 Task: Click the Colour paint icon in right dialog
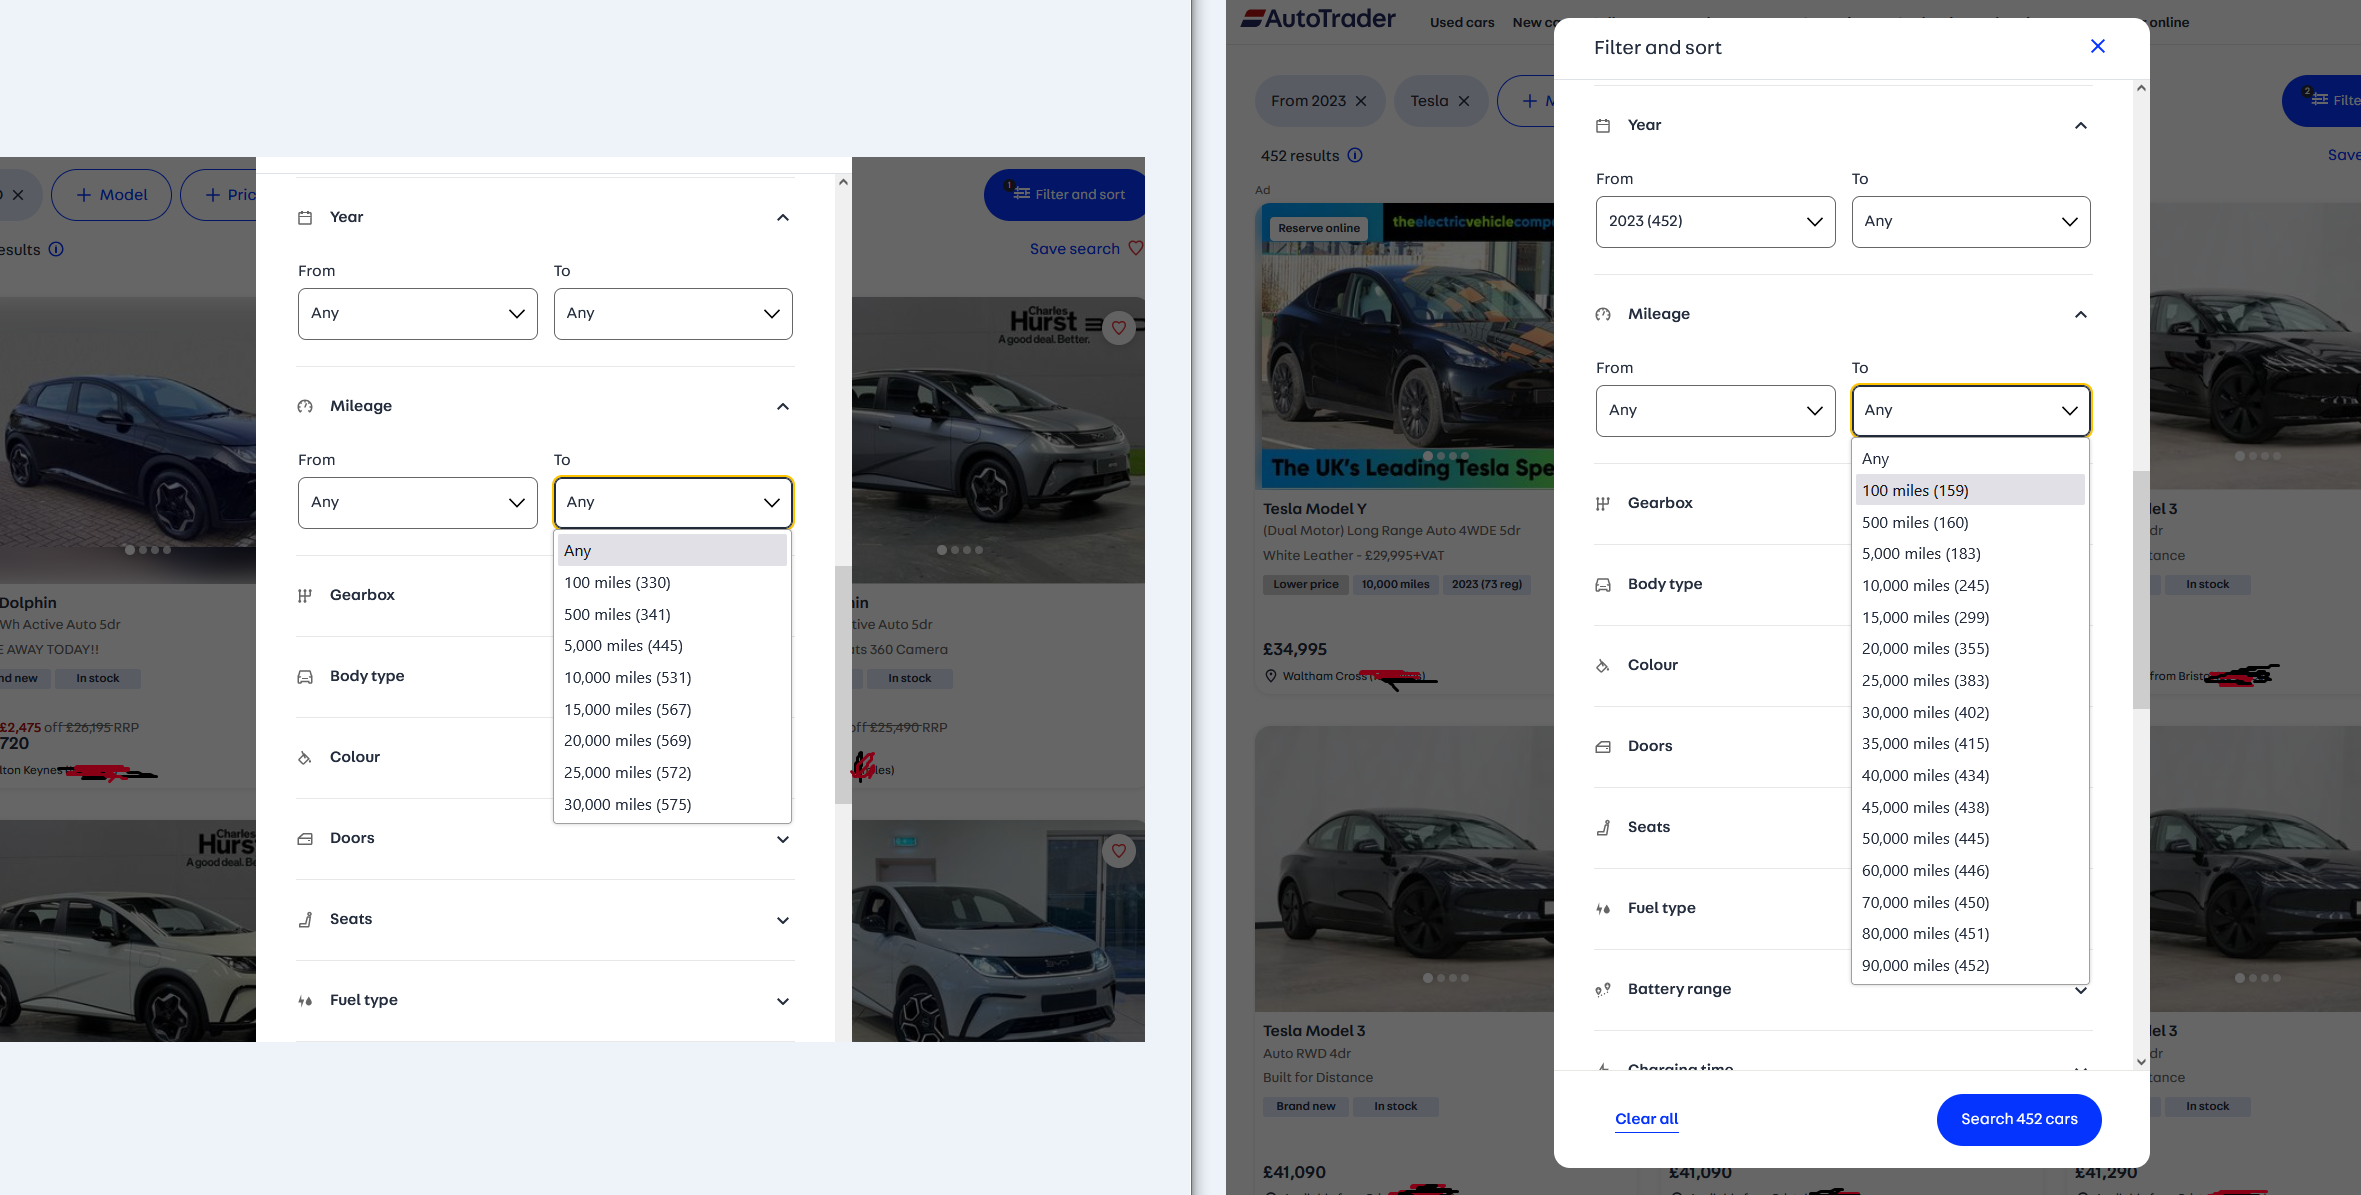pyautogui.click(x=1603, y=666)
